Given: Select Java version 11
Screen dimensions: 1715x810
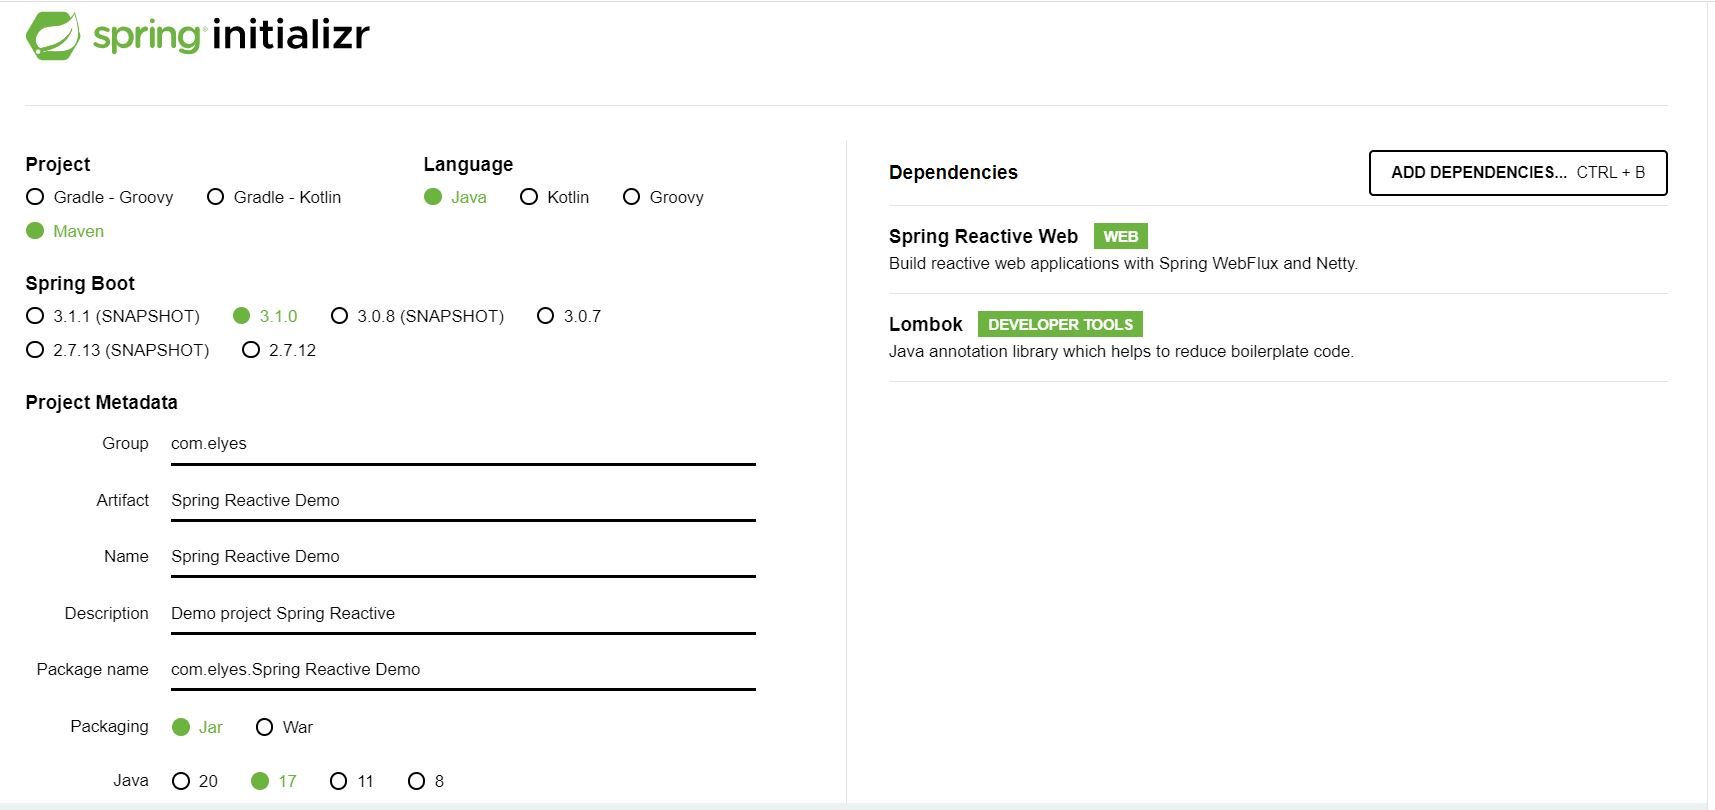Looking at the screenshot, I should [x=352, y=781].
